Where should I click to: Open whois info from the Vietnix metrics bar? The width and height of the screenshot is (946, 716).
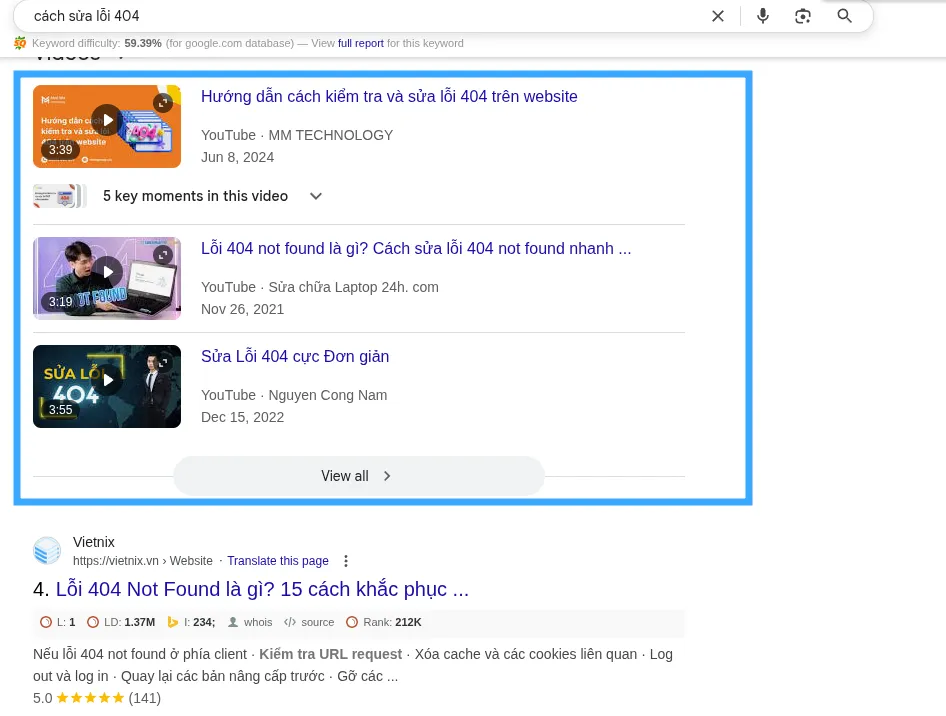(x=250, y=621)
